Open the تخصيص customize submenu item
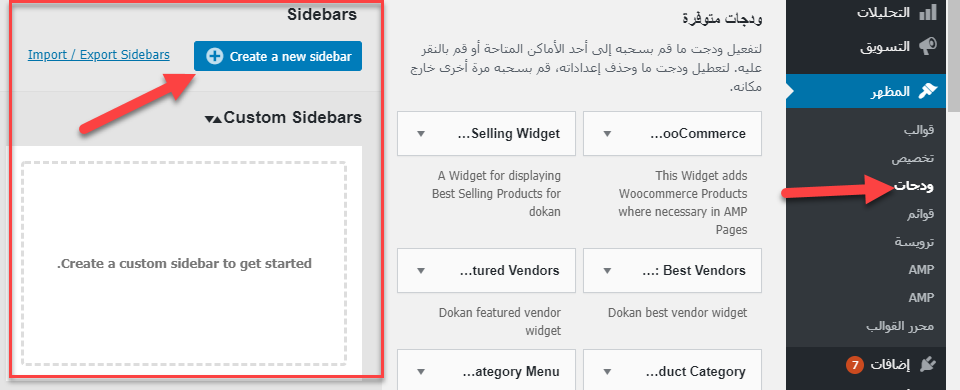960x390 pixels. pos(913,159)
